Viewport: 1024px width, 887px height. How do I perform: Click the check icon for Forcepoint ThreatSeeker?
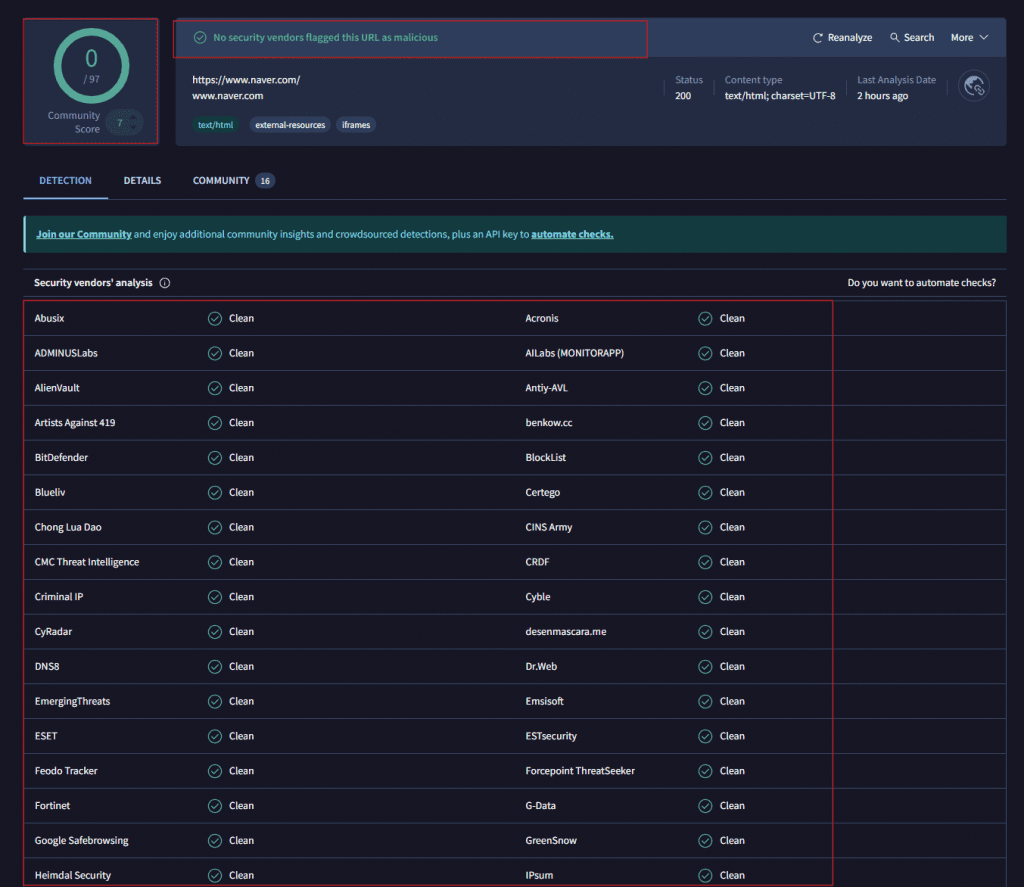[x=705, y=771]
